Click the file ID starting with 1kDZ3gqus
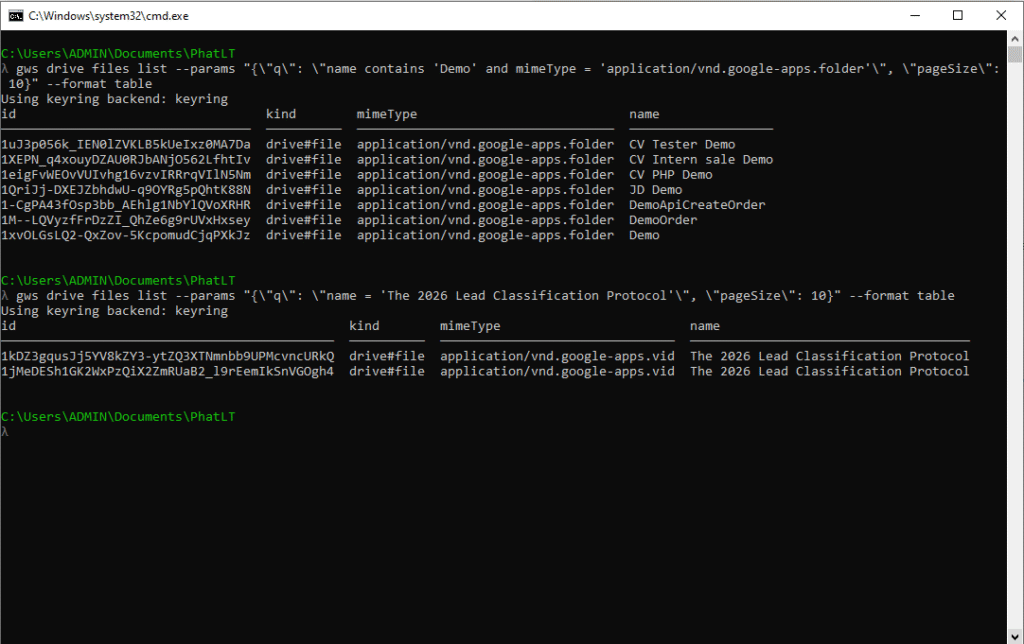1024x644 pixels. [x=167, y=356]
